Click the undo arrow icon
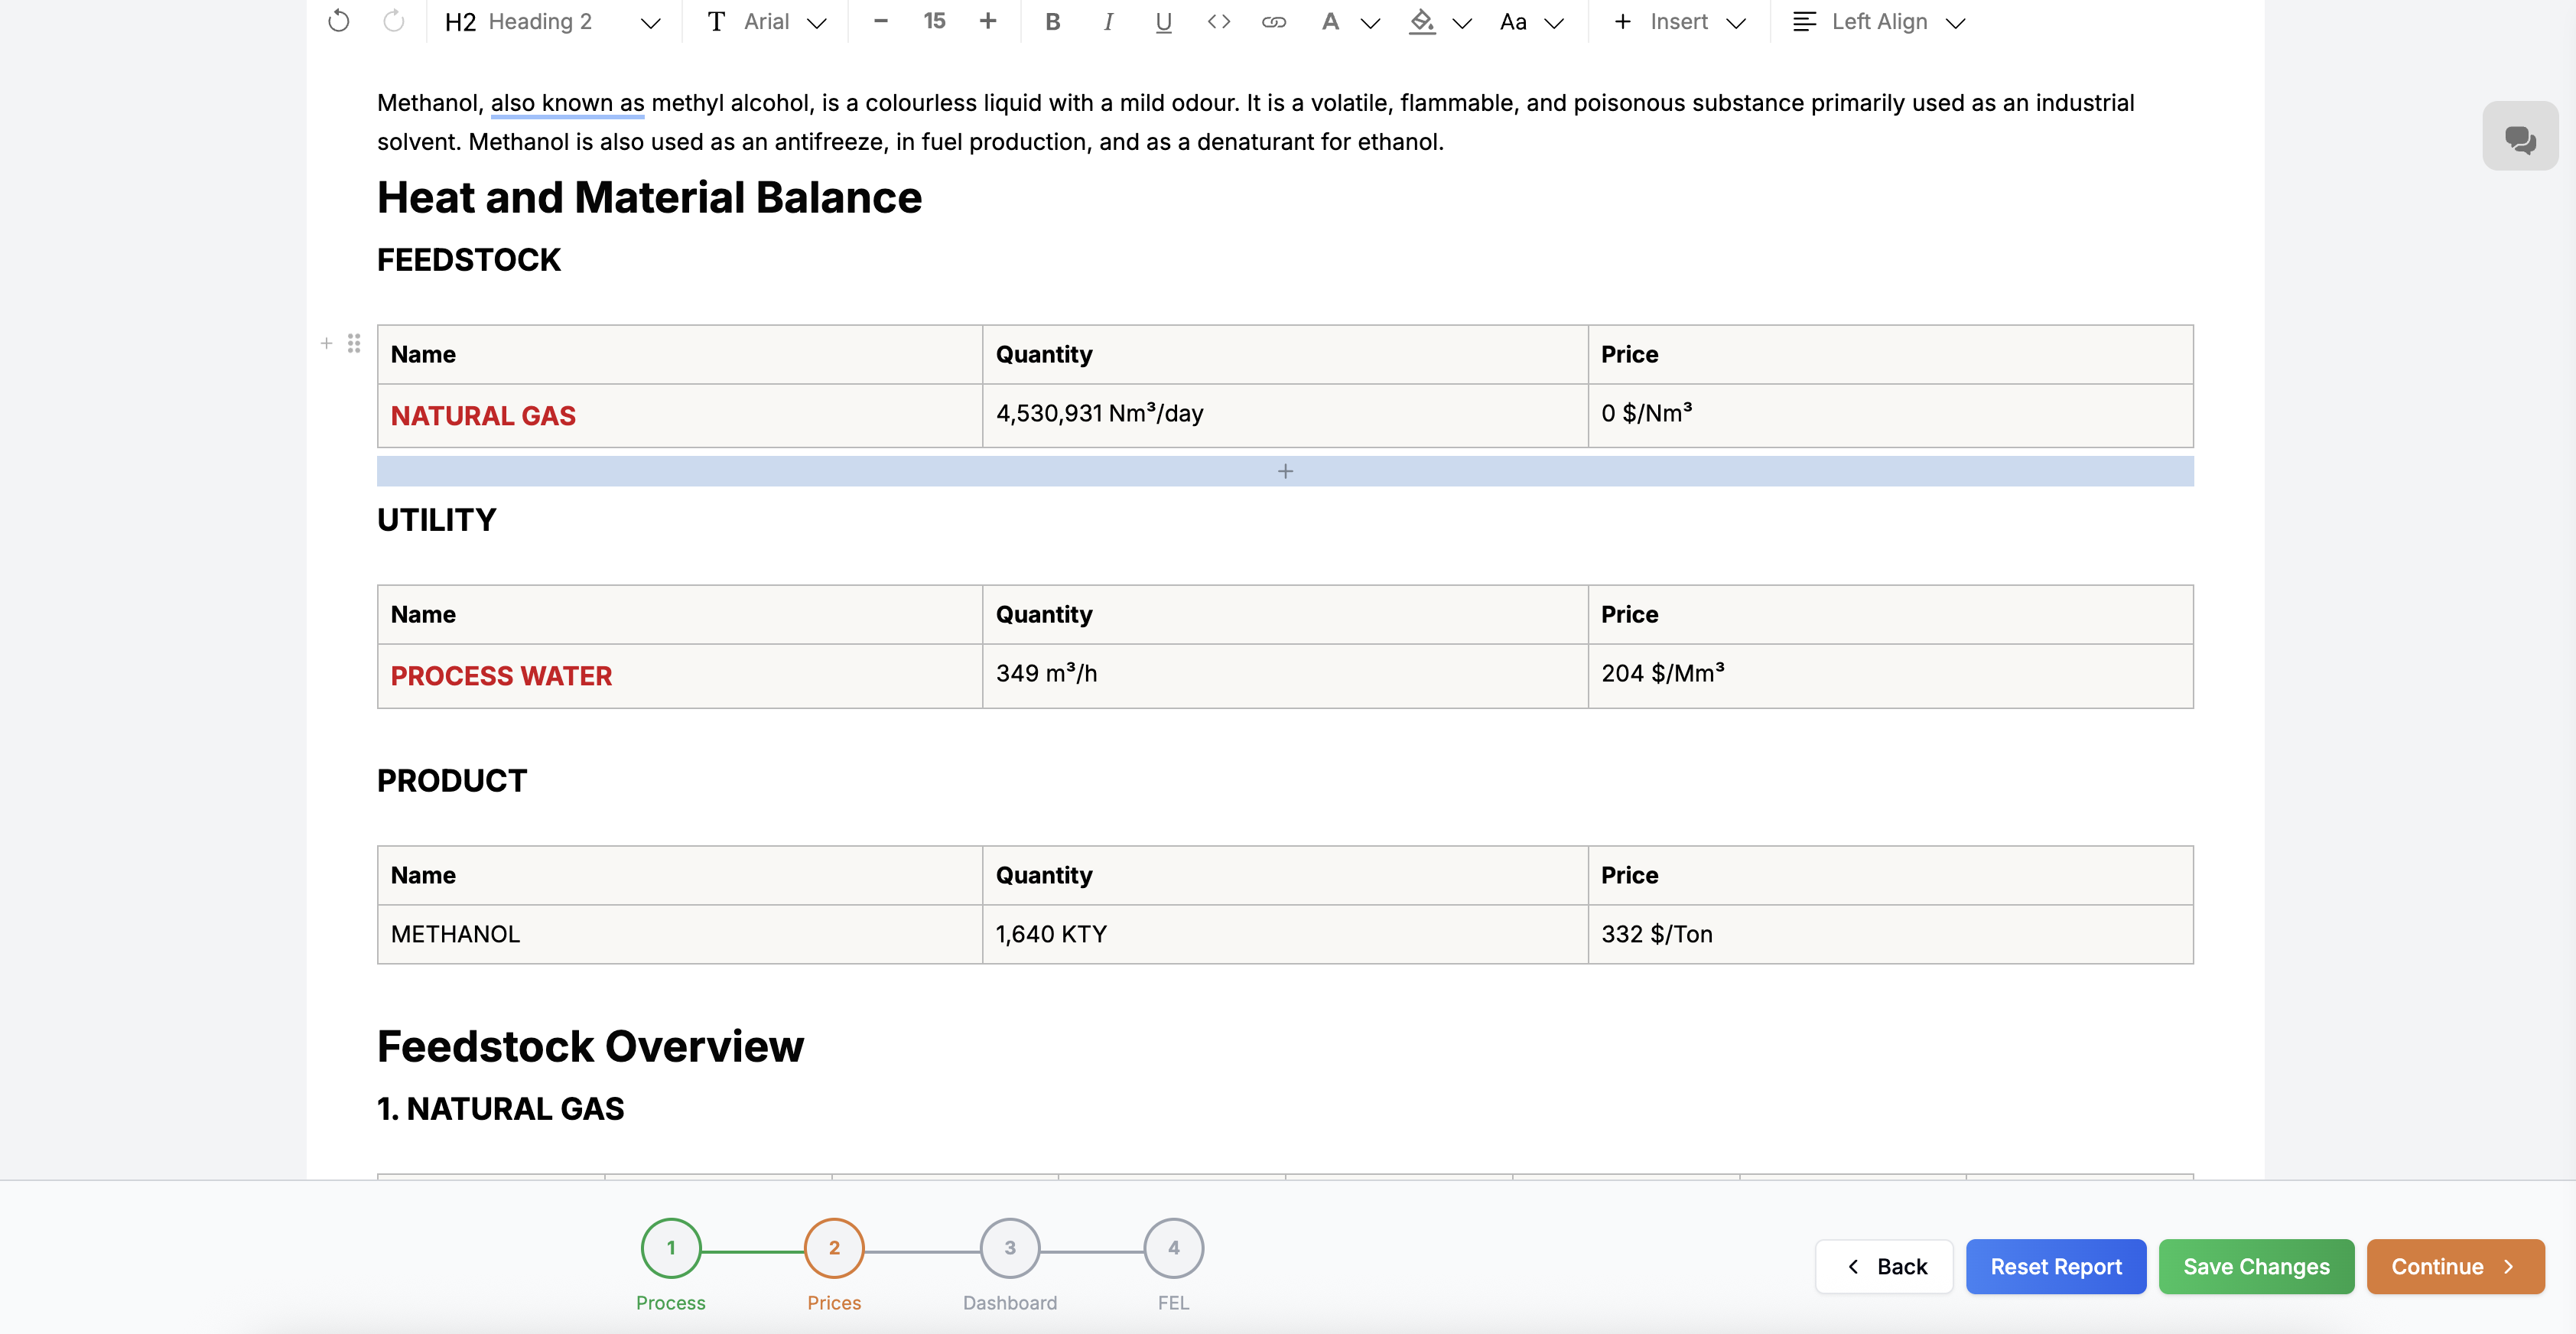Screen dimensions: 2576x1334 point(339,21)
